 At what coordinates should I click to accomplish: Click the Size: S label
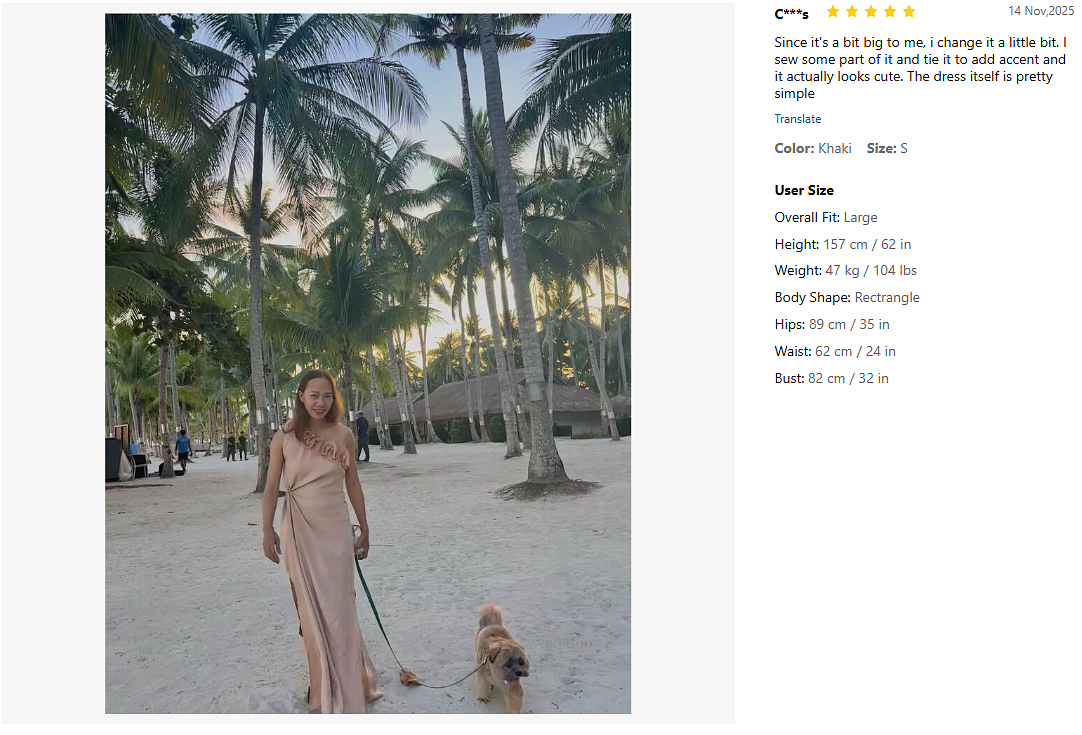887,148
